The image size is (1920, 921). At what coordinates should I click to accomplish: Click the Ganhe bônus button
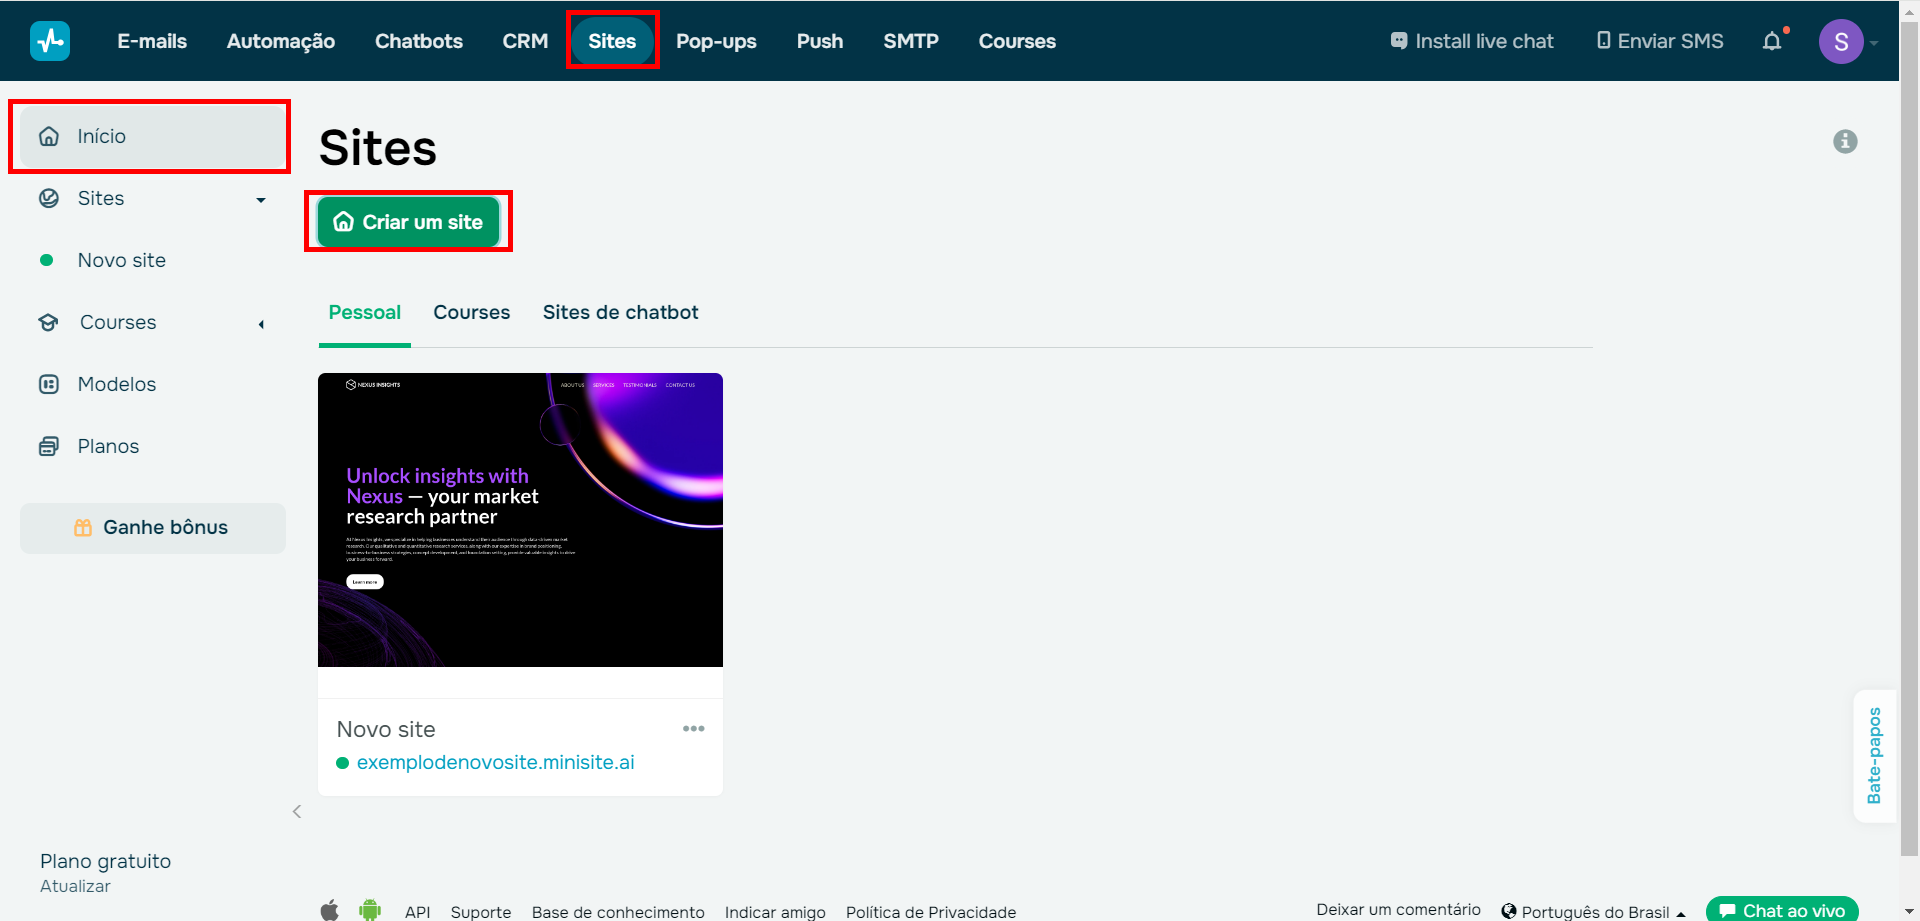click(152, 528)
